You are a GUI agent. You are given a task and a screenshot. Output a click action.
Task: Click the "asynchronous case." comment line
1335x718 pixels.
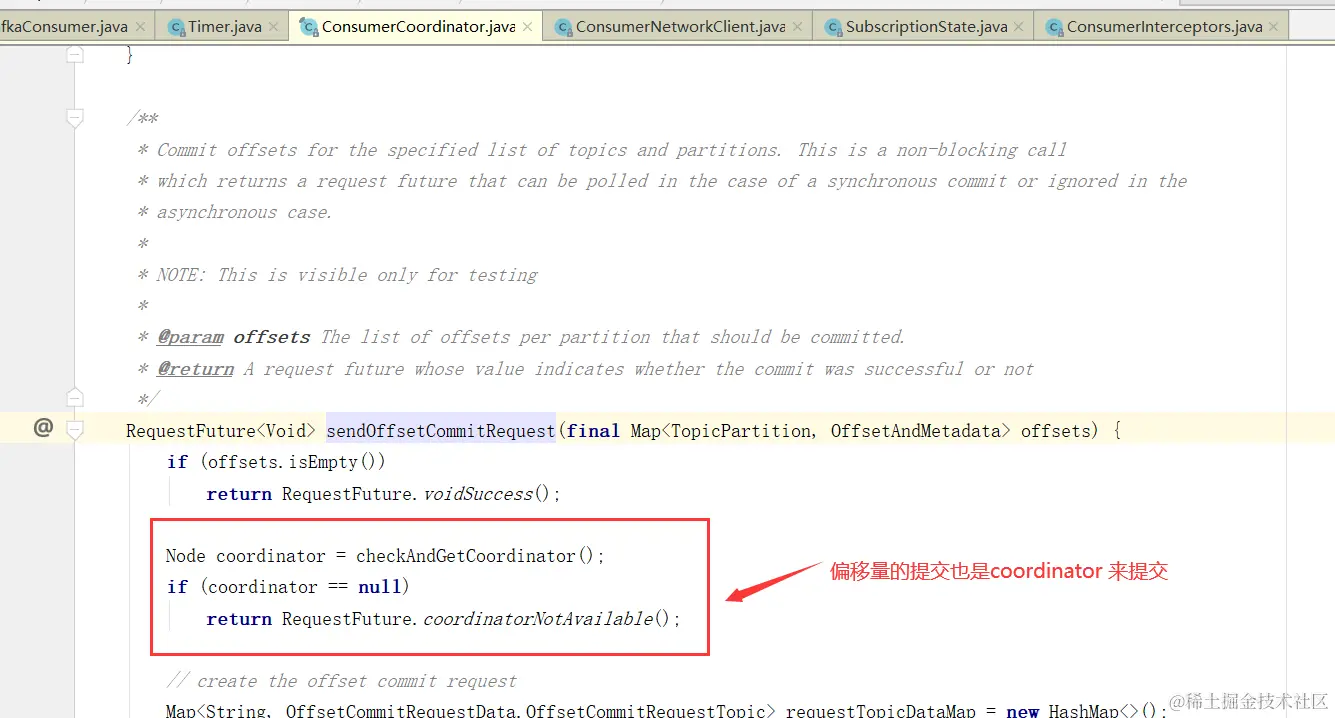point(244,212)
